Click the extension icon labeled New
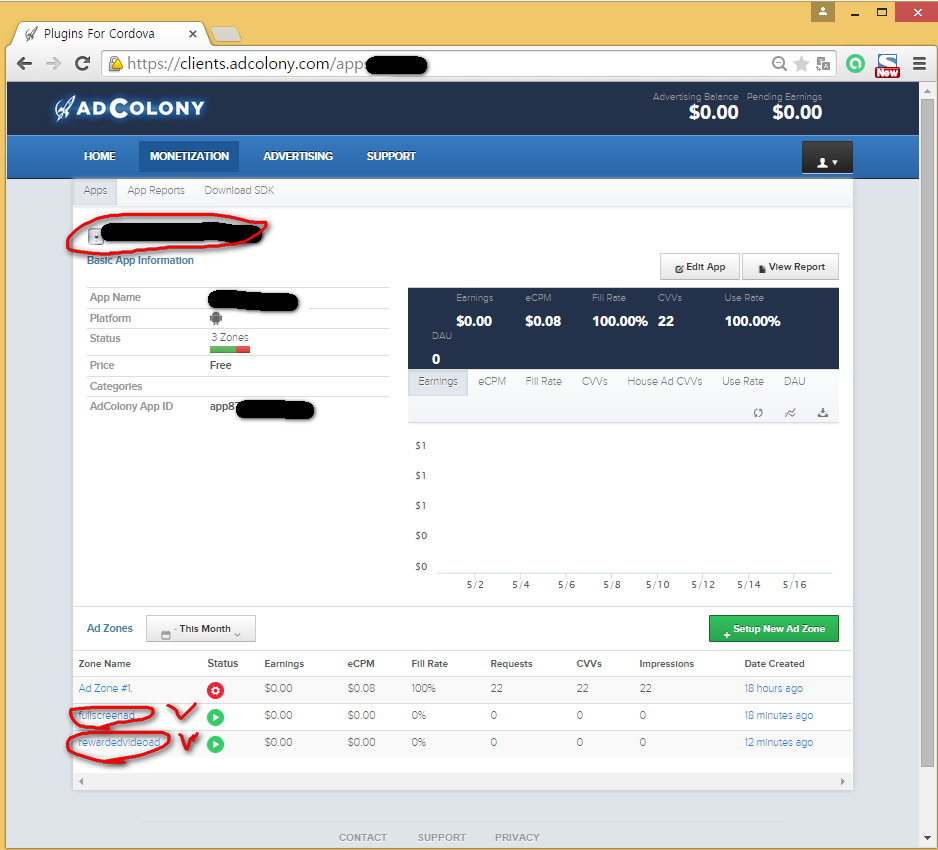This screenshot has width=938, height=850. click(x=887, y=65)
